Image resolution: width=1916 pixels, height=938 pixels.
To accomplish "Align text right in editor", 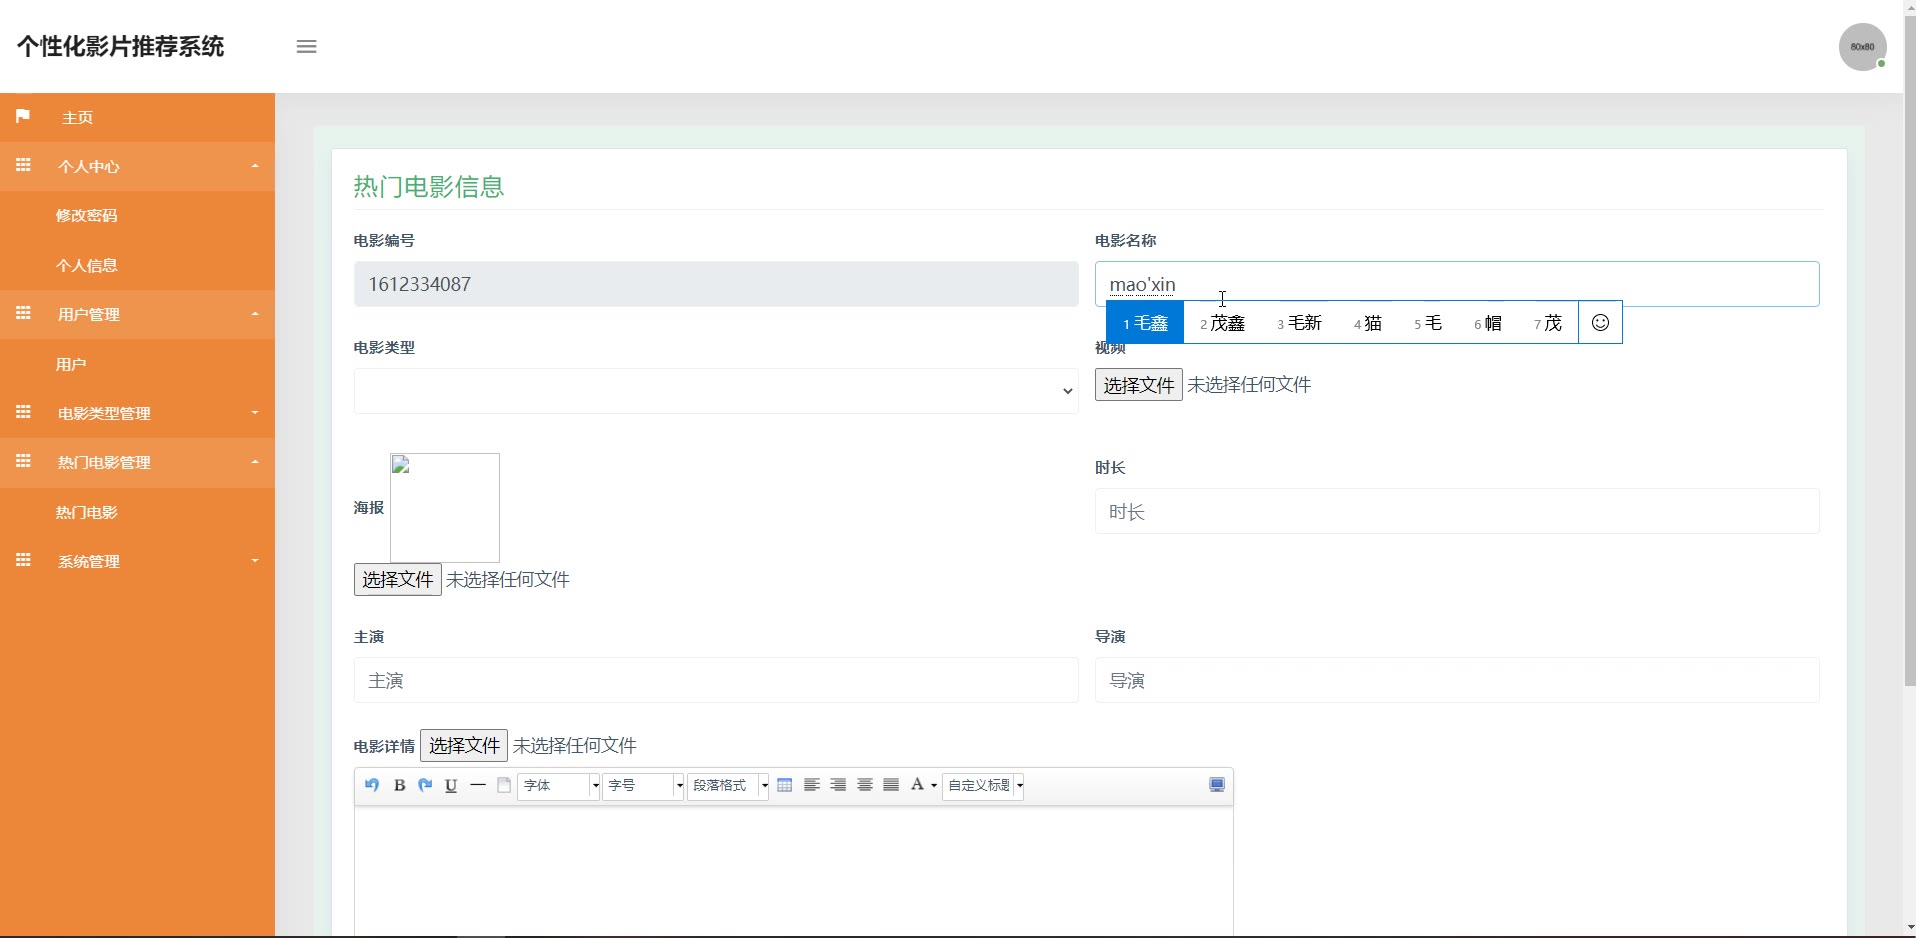I will point(838,785).
